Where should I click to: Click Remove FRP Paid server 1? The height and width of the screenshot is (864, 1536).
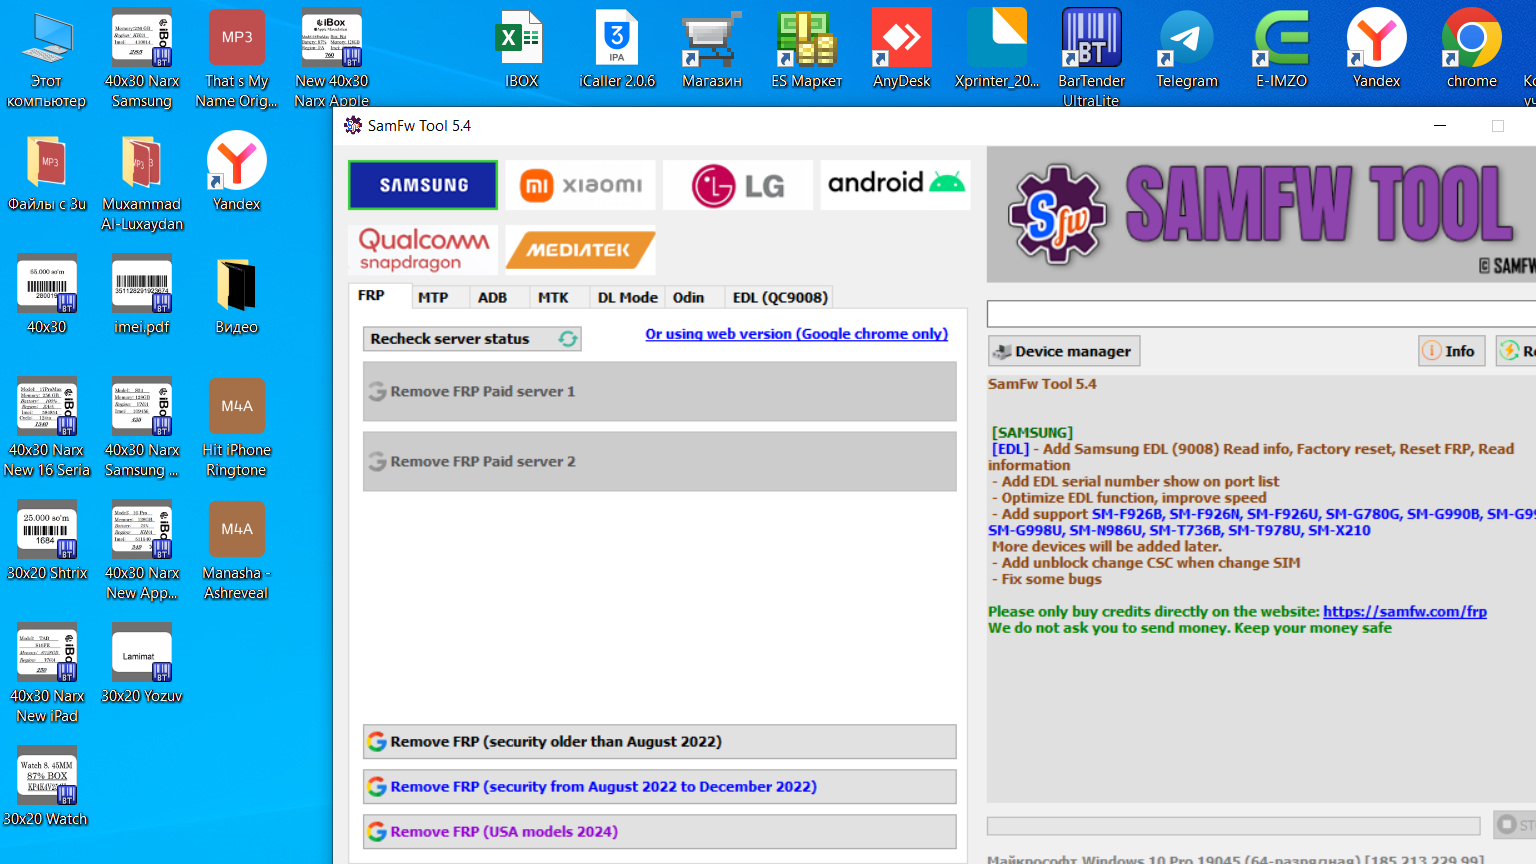(x=660, y=391)
